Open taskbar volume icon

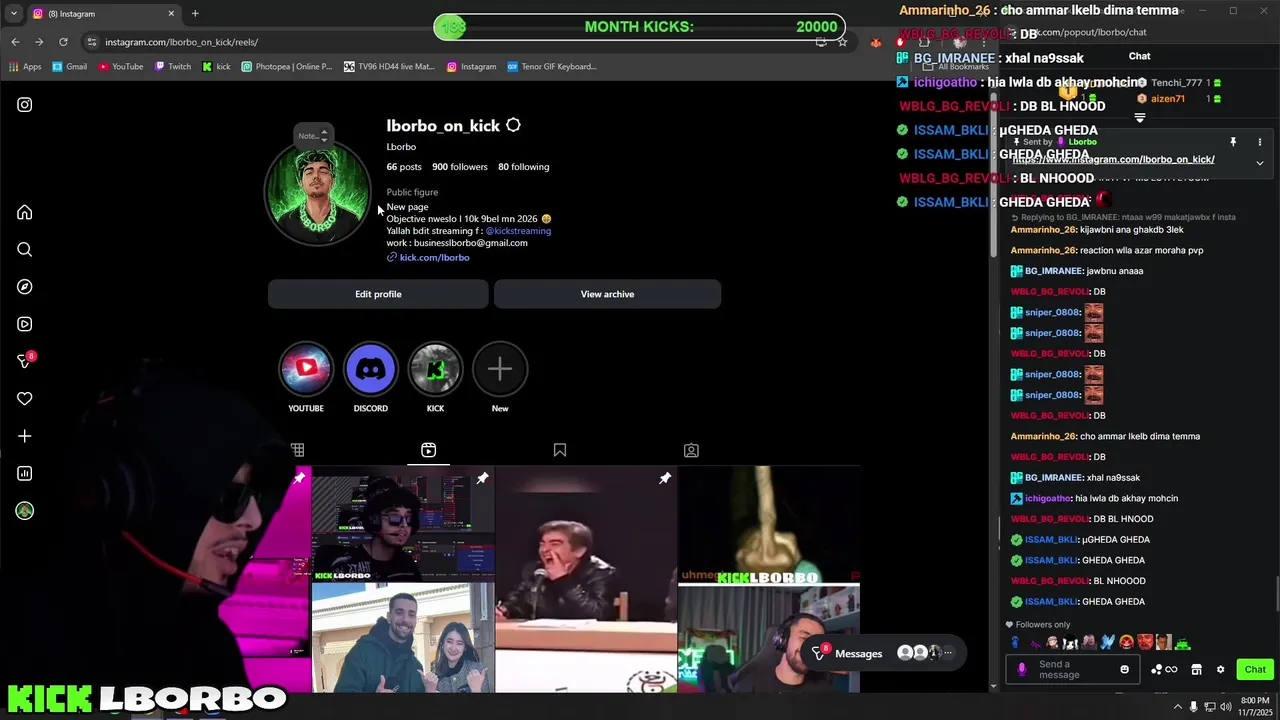click(1225, 707)
